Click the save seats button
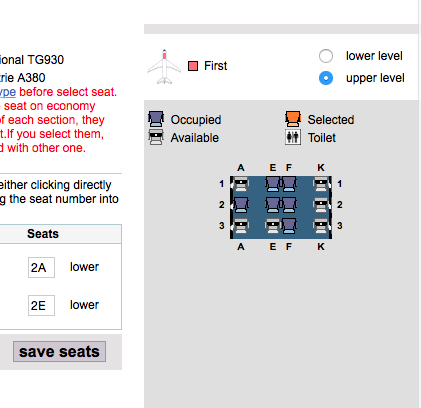The width and height of the screenshot is (421, 408). (59, 351)
